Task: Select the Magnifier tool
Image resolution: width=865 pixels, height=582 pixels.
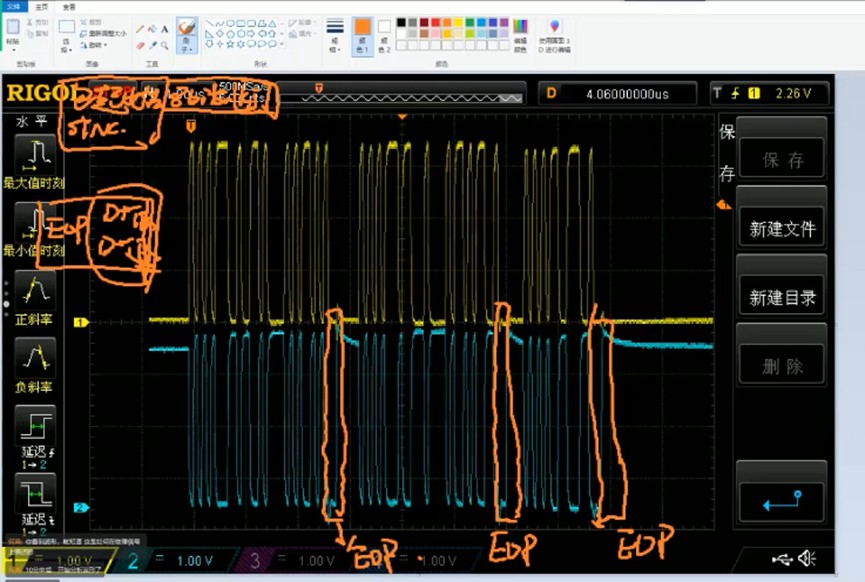Action: [x=165, y=43]
